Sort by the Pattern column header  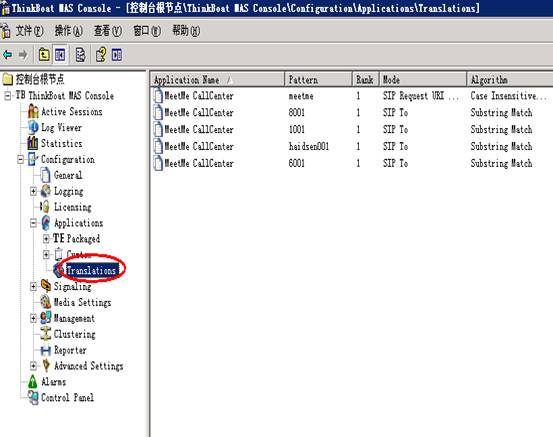(x=318, y=80)
